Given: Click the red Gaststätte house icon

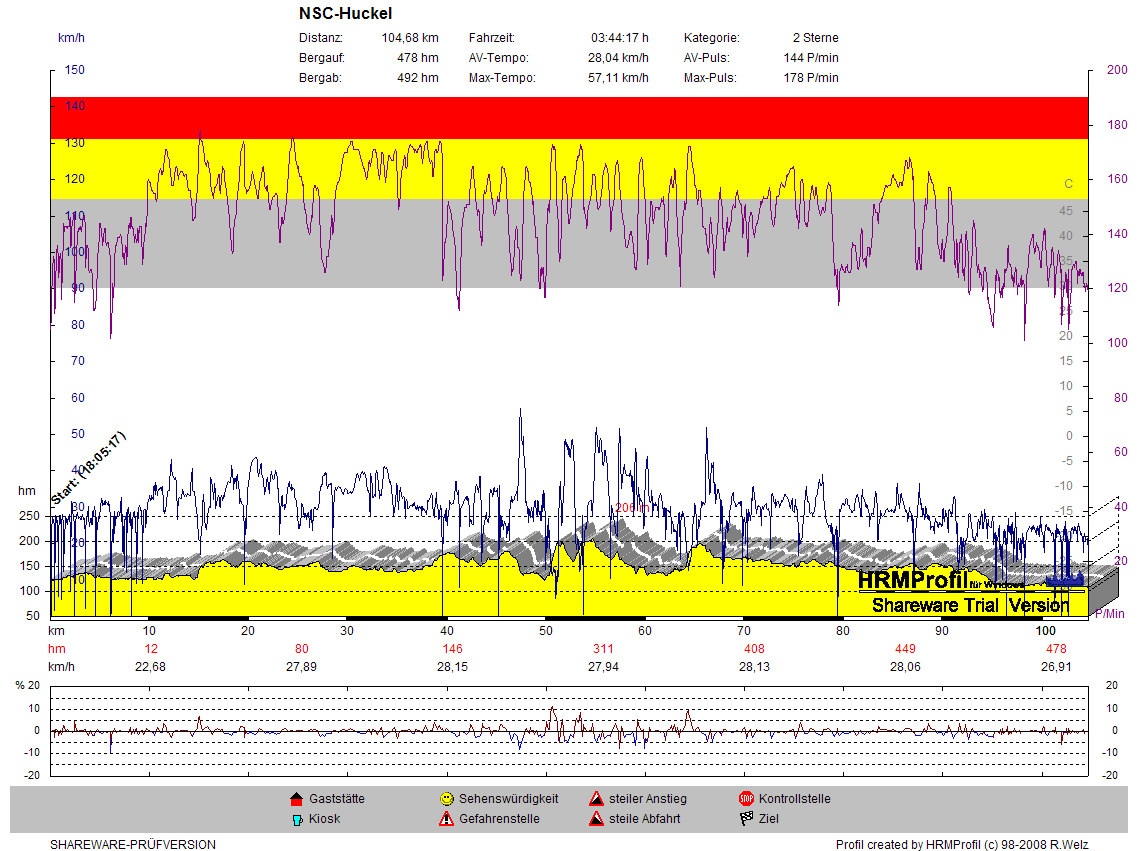Looking at the screenshot, I should [296, 799].
